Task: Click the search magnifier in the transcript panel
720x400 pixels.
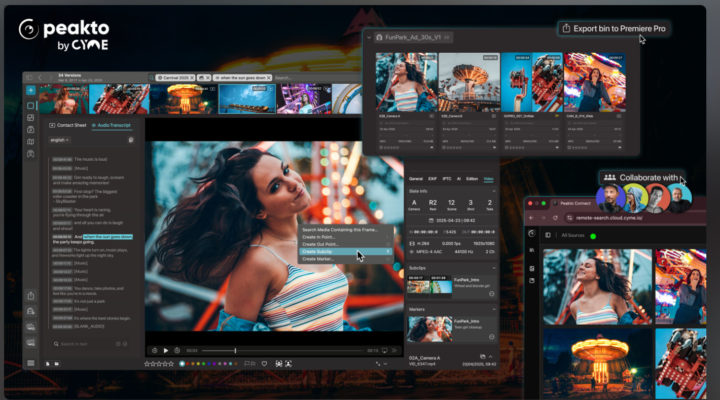Action: pyautogui.click(x=56, y=344)
